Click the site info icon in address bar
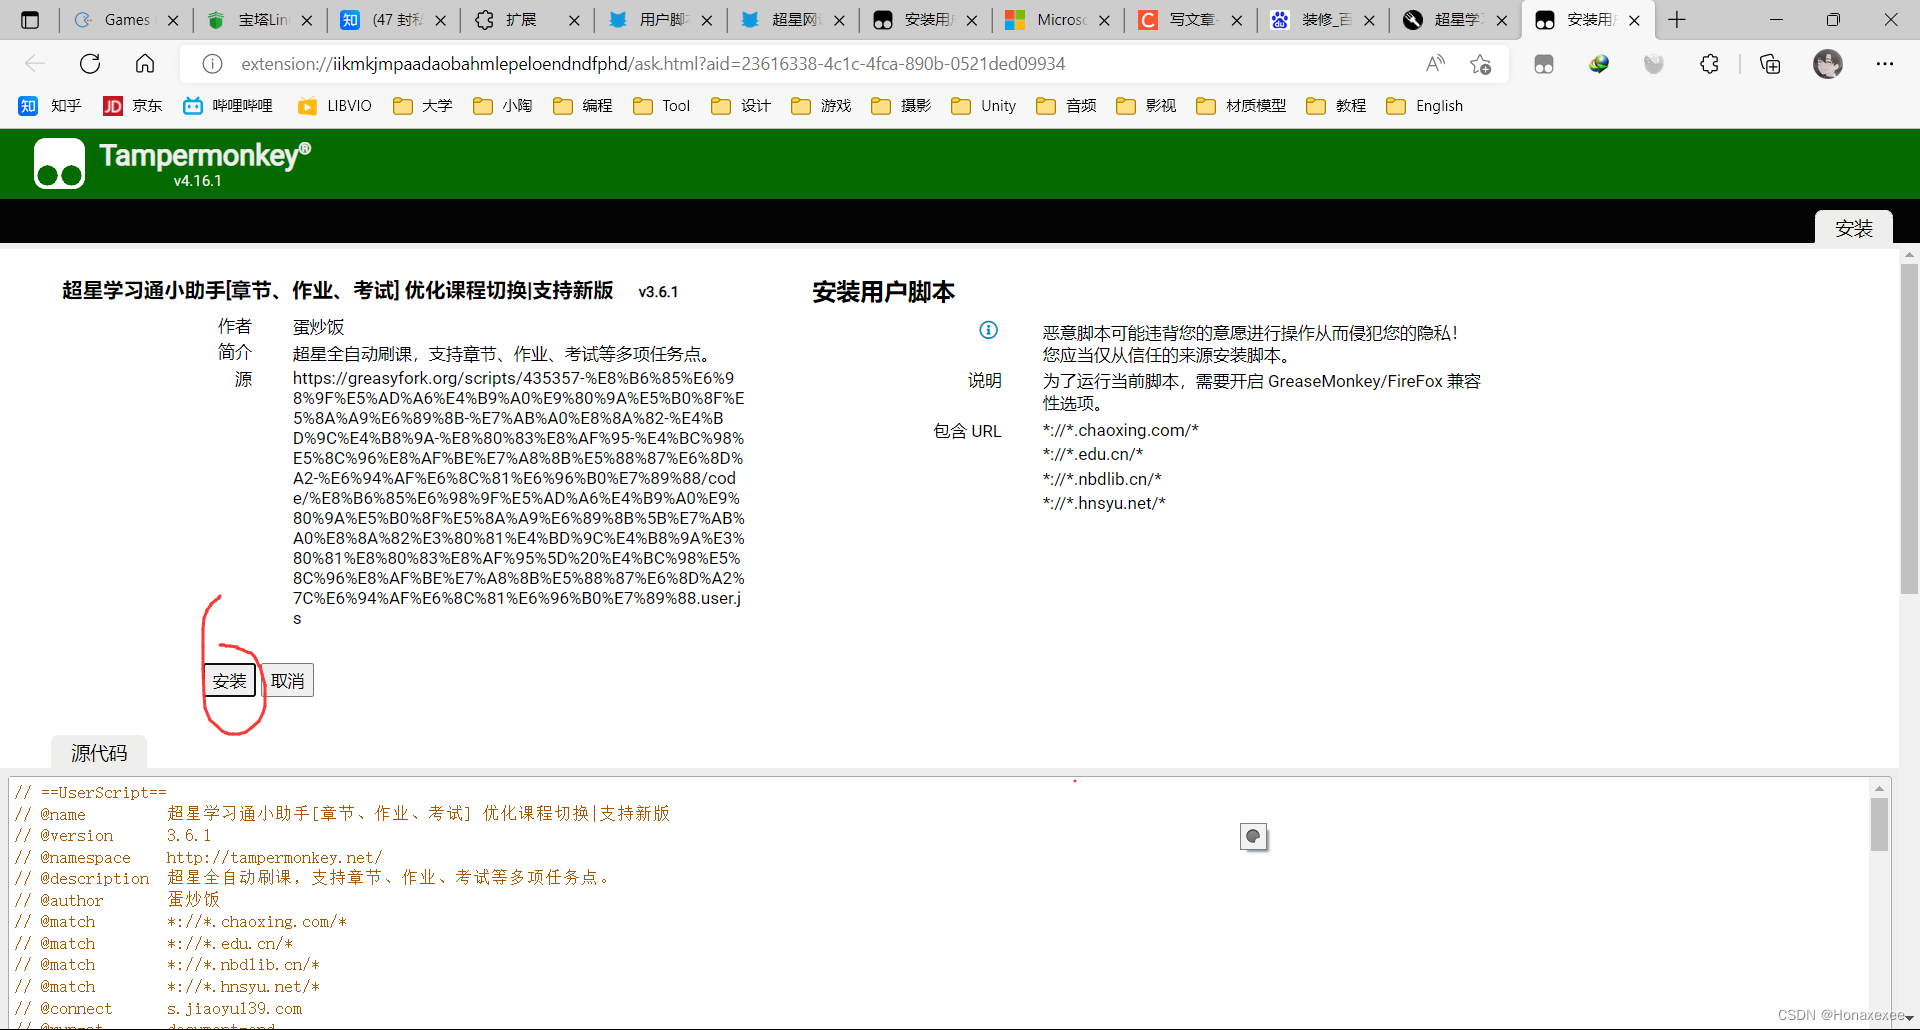 tap(212, 64)
